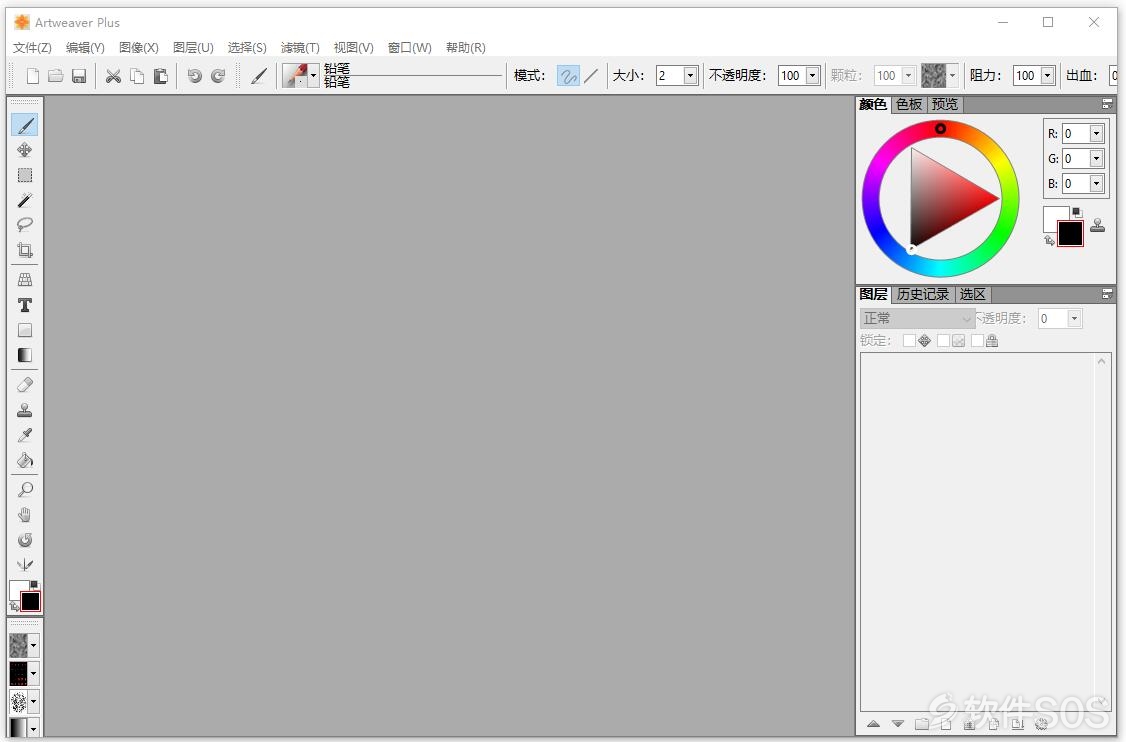
Task: Select the Magic Wand tool
Action: (x=25, y=200)
